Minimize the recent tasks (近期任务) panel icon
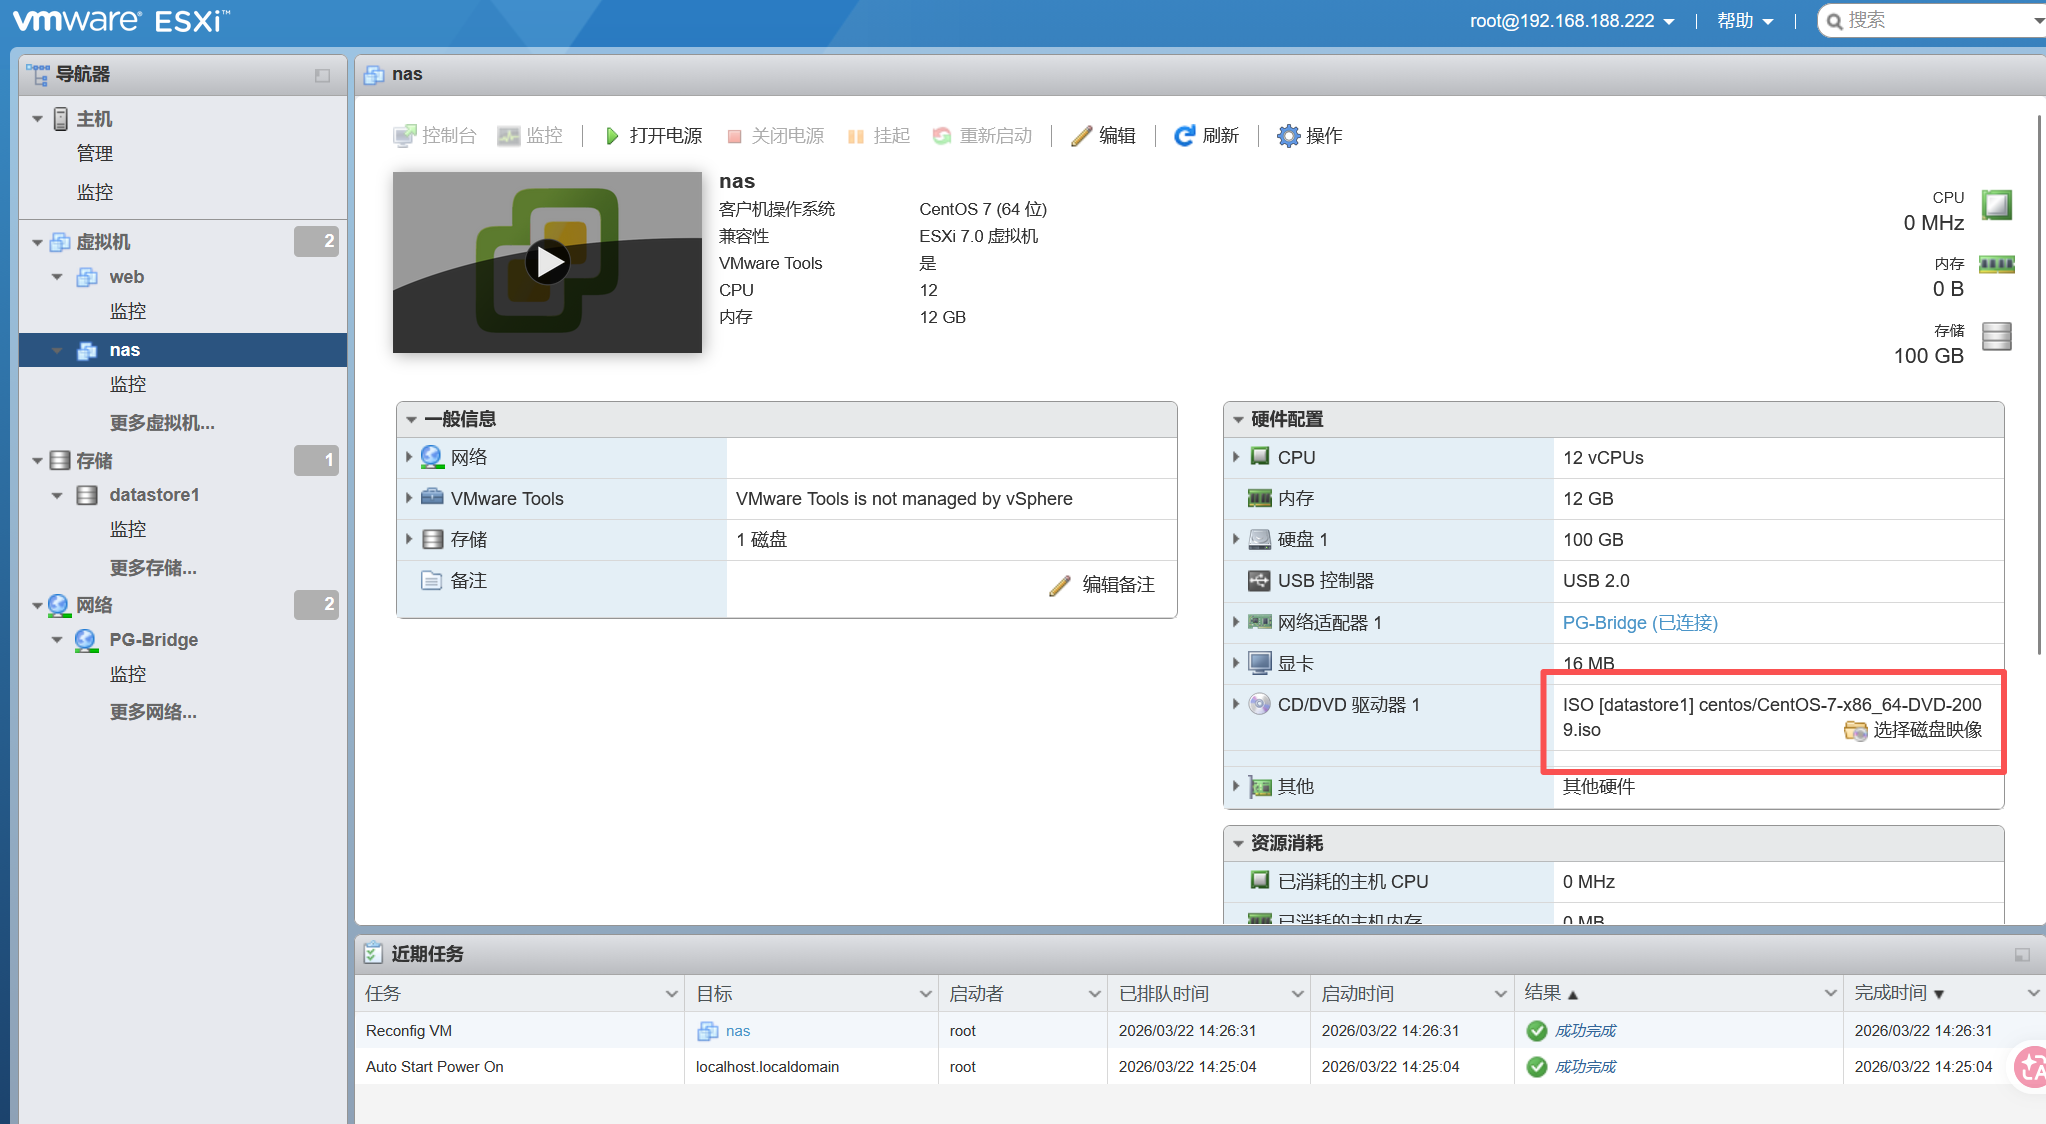2046x1124 pixels. coord(2022,955)
